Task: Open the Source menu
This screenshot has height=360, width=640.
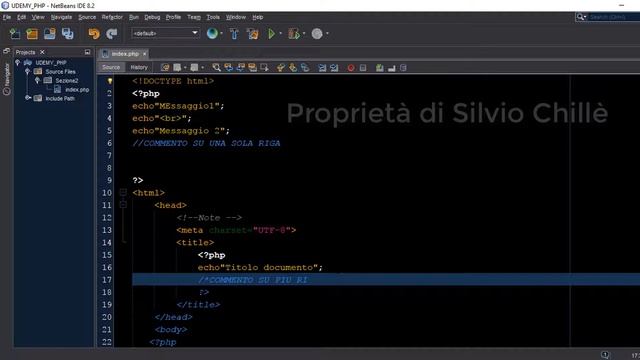Action: (x=87, y=17)
